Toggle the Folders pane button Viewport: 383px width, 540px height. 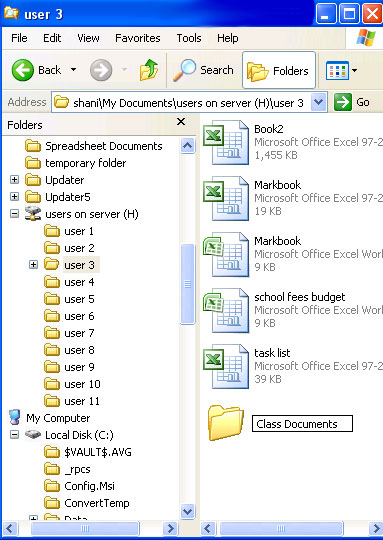pyautogui.click(x=279, y=70)
